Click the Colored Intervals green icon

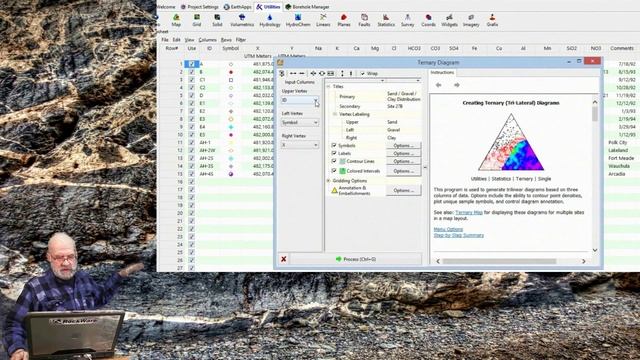click(x=342, y=171)
